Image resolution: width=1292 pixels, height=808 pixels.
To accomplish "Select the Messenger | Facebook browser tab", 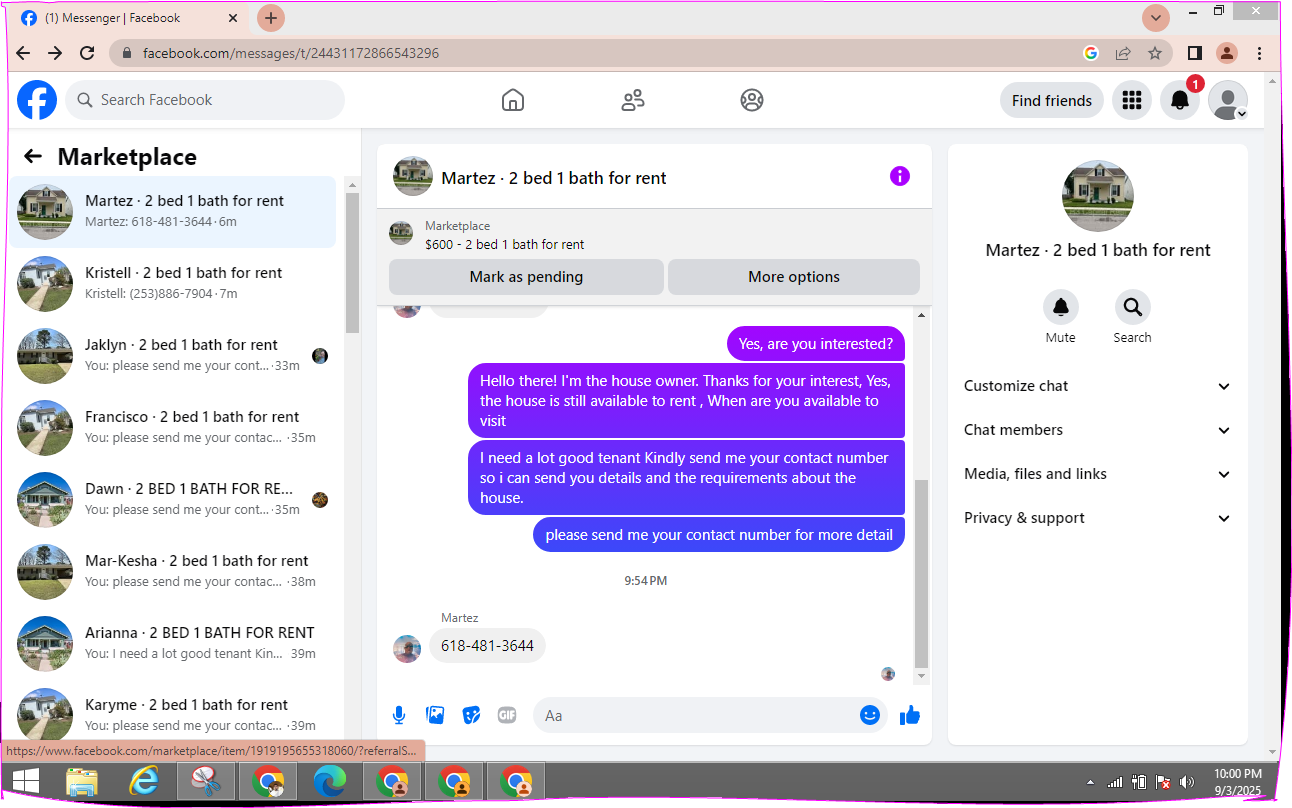I will tap(128, 18).
